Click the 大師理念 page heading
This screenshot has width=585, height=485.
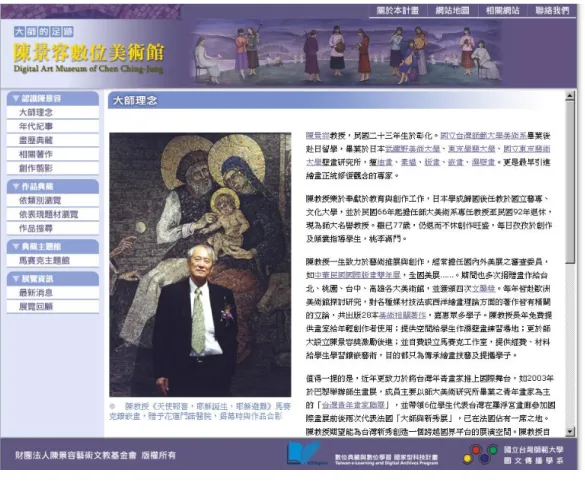pos(135,100)
